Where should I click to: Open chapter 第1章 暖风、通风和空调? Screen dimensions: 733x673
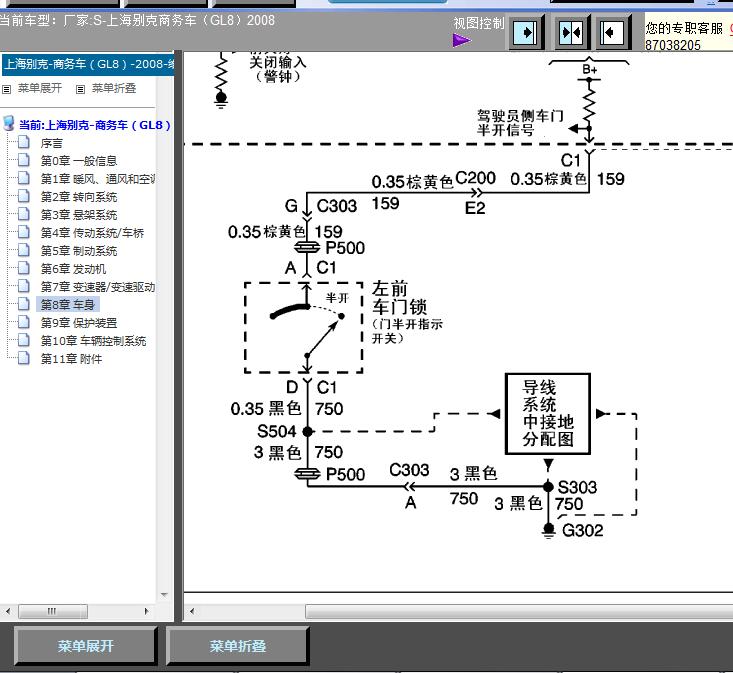coord(98,179)
